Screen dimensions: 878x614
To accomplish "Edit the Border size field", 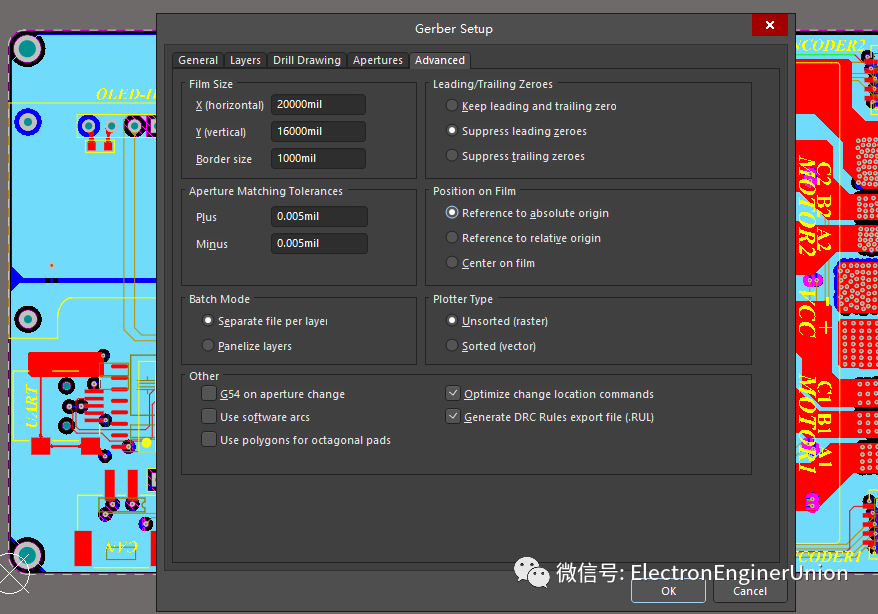I will [x=318, y=159].
